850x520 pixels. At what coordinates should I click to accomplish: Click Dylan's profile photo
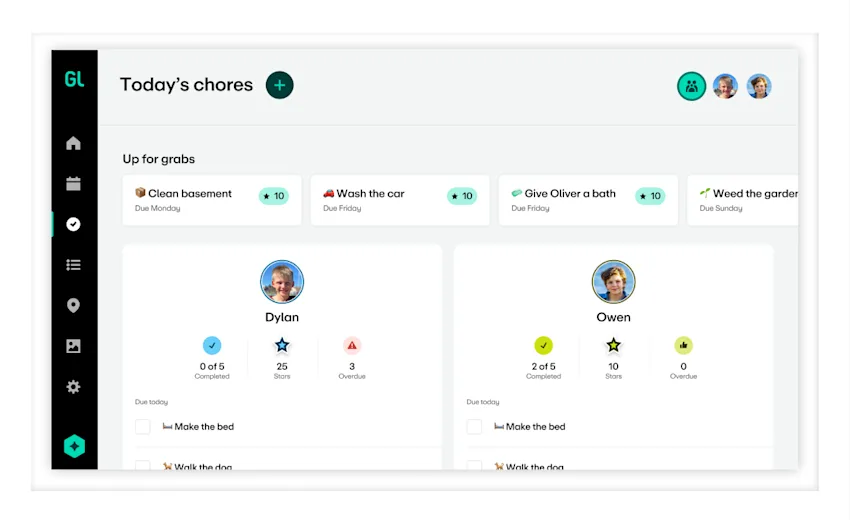tap(282, 281)
